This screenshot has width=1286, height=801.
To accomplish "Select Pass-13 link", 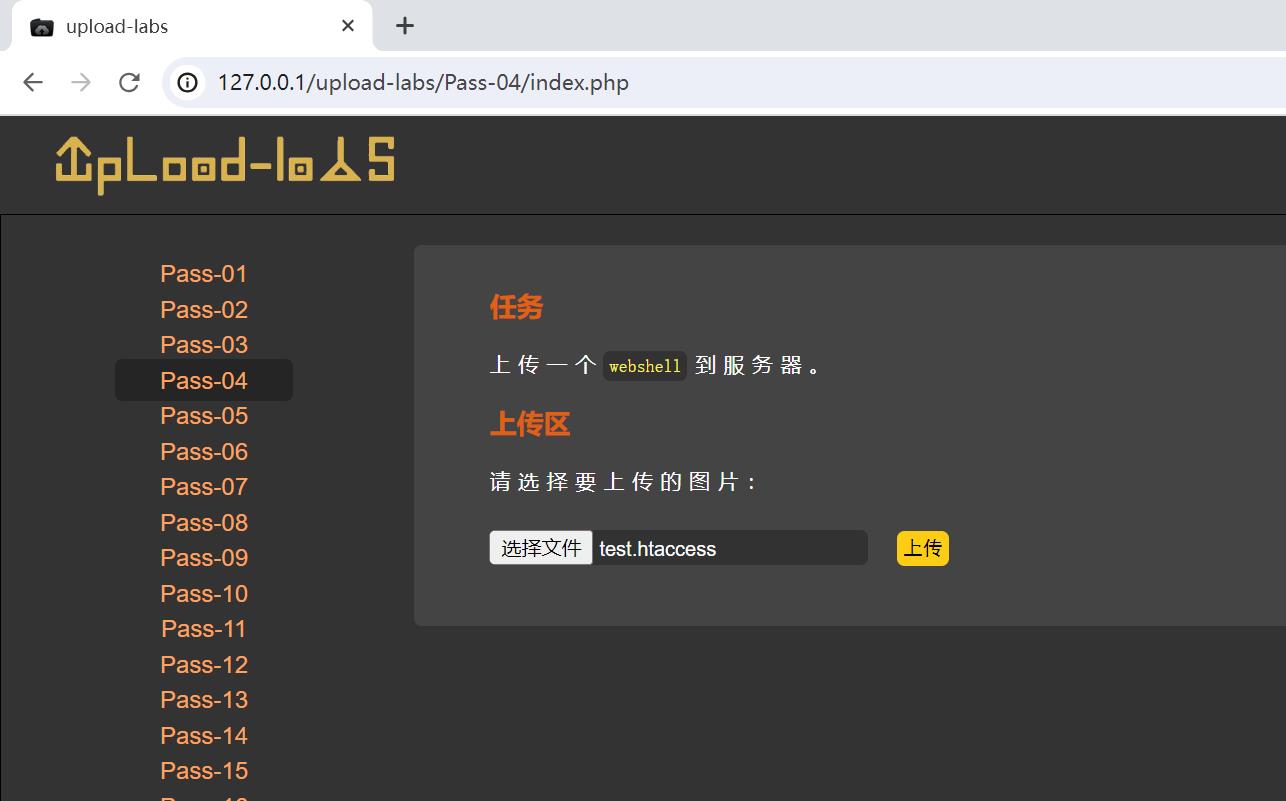I will tap(204, 700).
